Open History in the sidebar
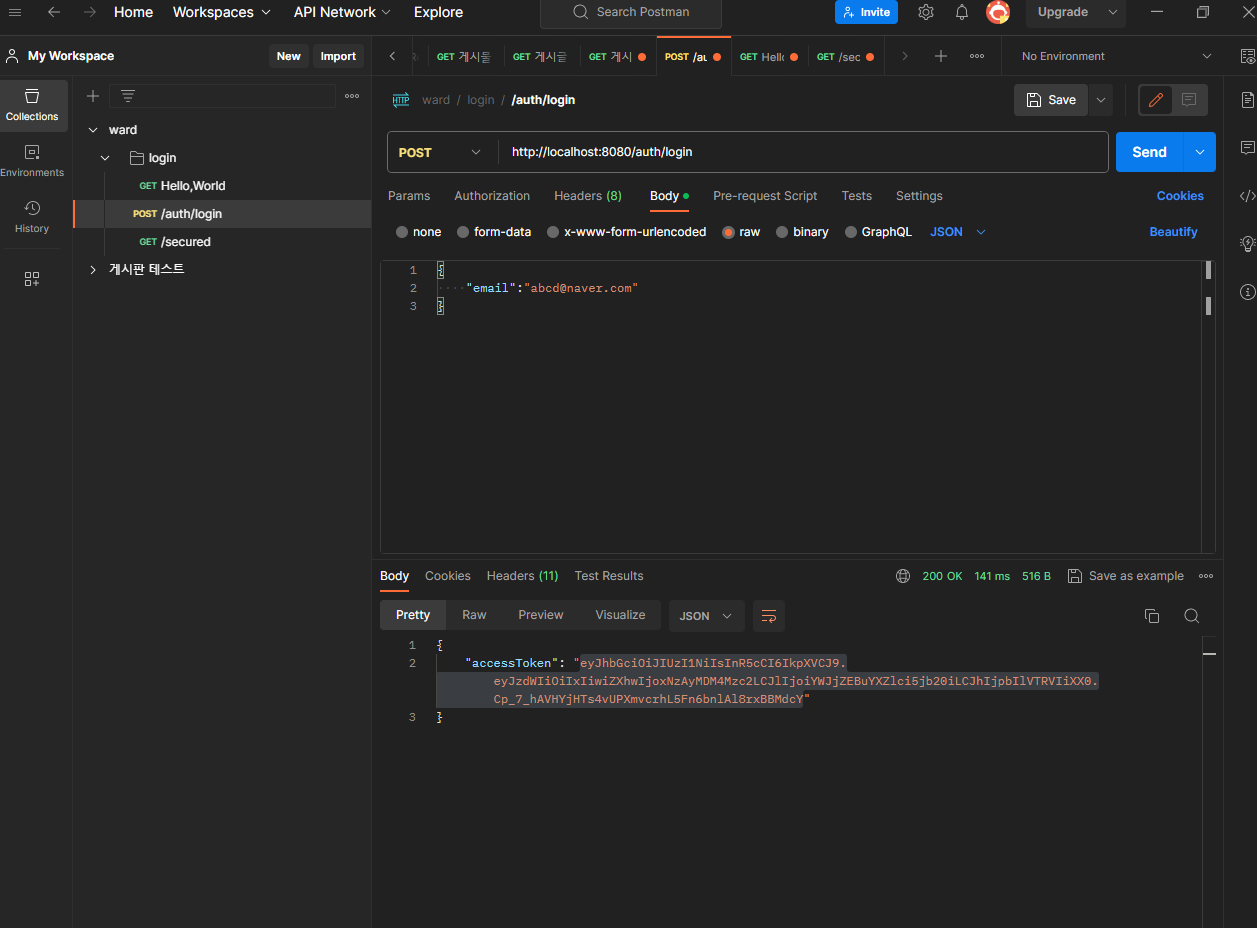Viewport: 1257px width, 928px height. (32, 217)
